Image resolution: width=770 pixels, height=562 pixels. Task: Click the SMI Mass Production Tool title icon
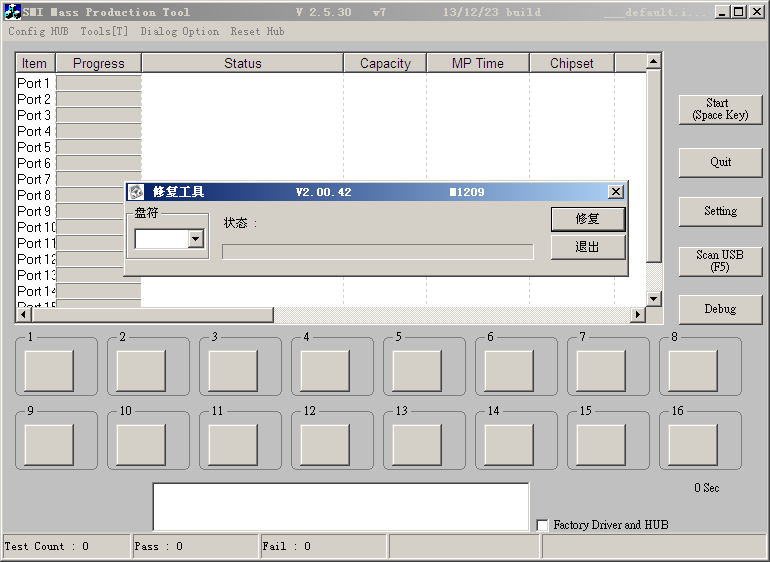12,12
